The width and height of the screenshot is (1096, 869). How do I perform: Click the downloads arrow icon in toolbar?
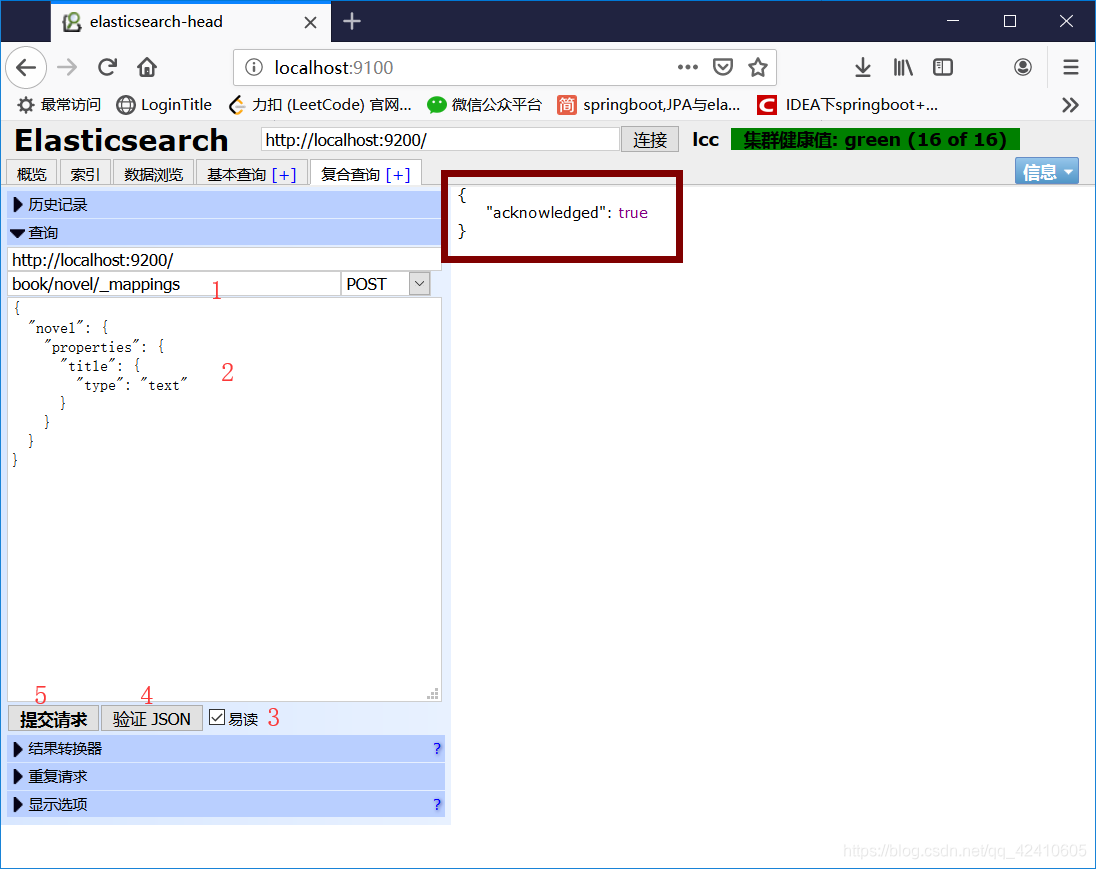pyautogui.click(x=862, y=67)
